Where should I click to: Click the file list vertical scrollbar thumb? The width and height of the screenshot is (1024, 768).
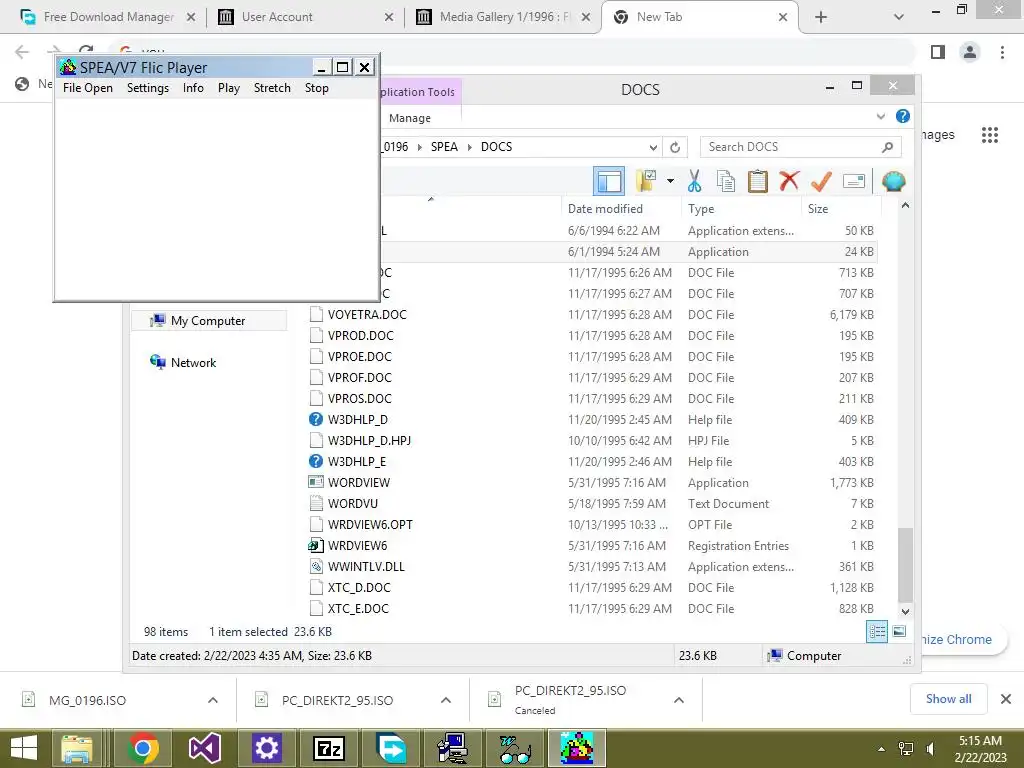click(x=905, y=566)
